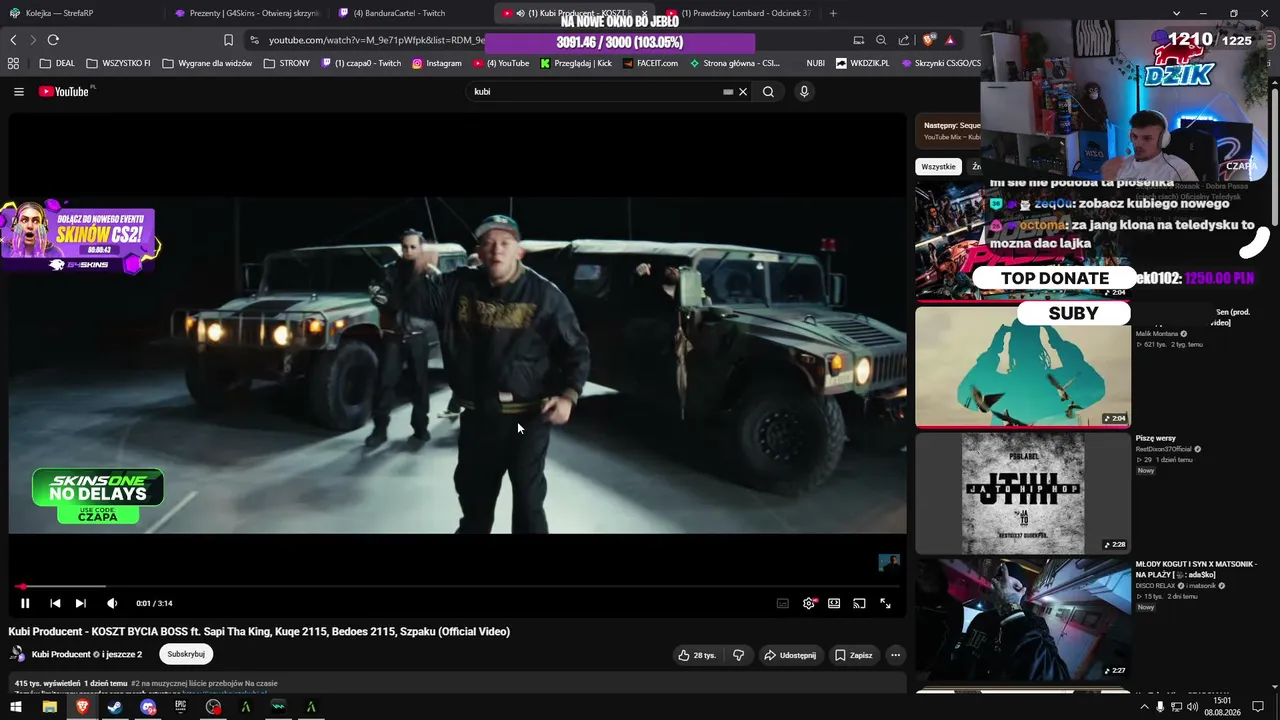Show hidden system tray icons
This screenshot has height=720, width=1280.
pyautogui.click(x=1144, y=707)
